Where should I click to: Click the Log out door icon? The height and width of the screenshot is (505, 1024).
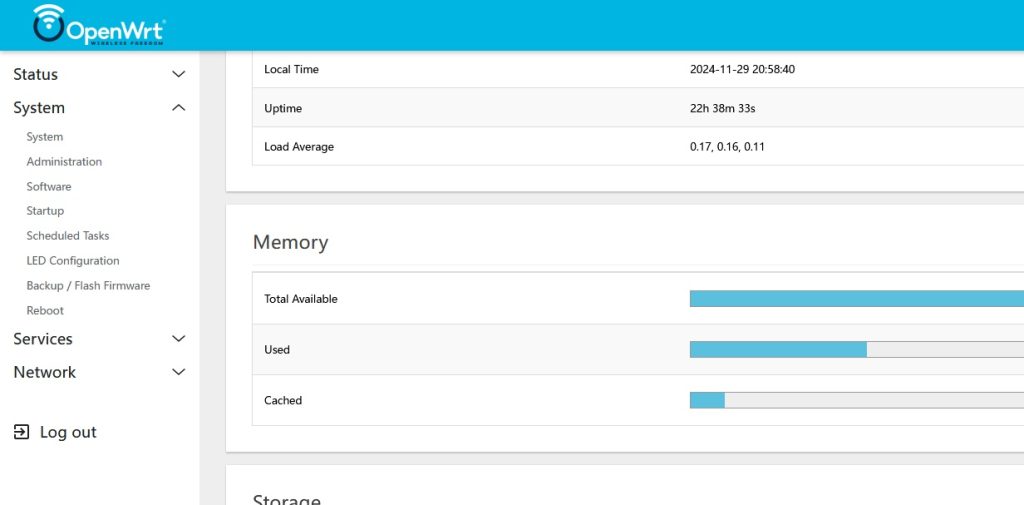[x=21, y=432]
